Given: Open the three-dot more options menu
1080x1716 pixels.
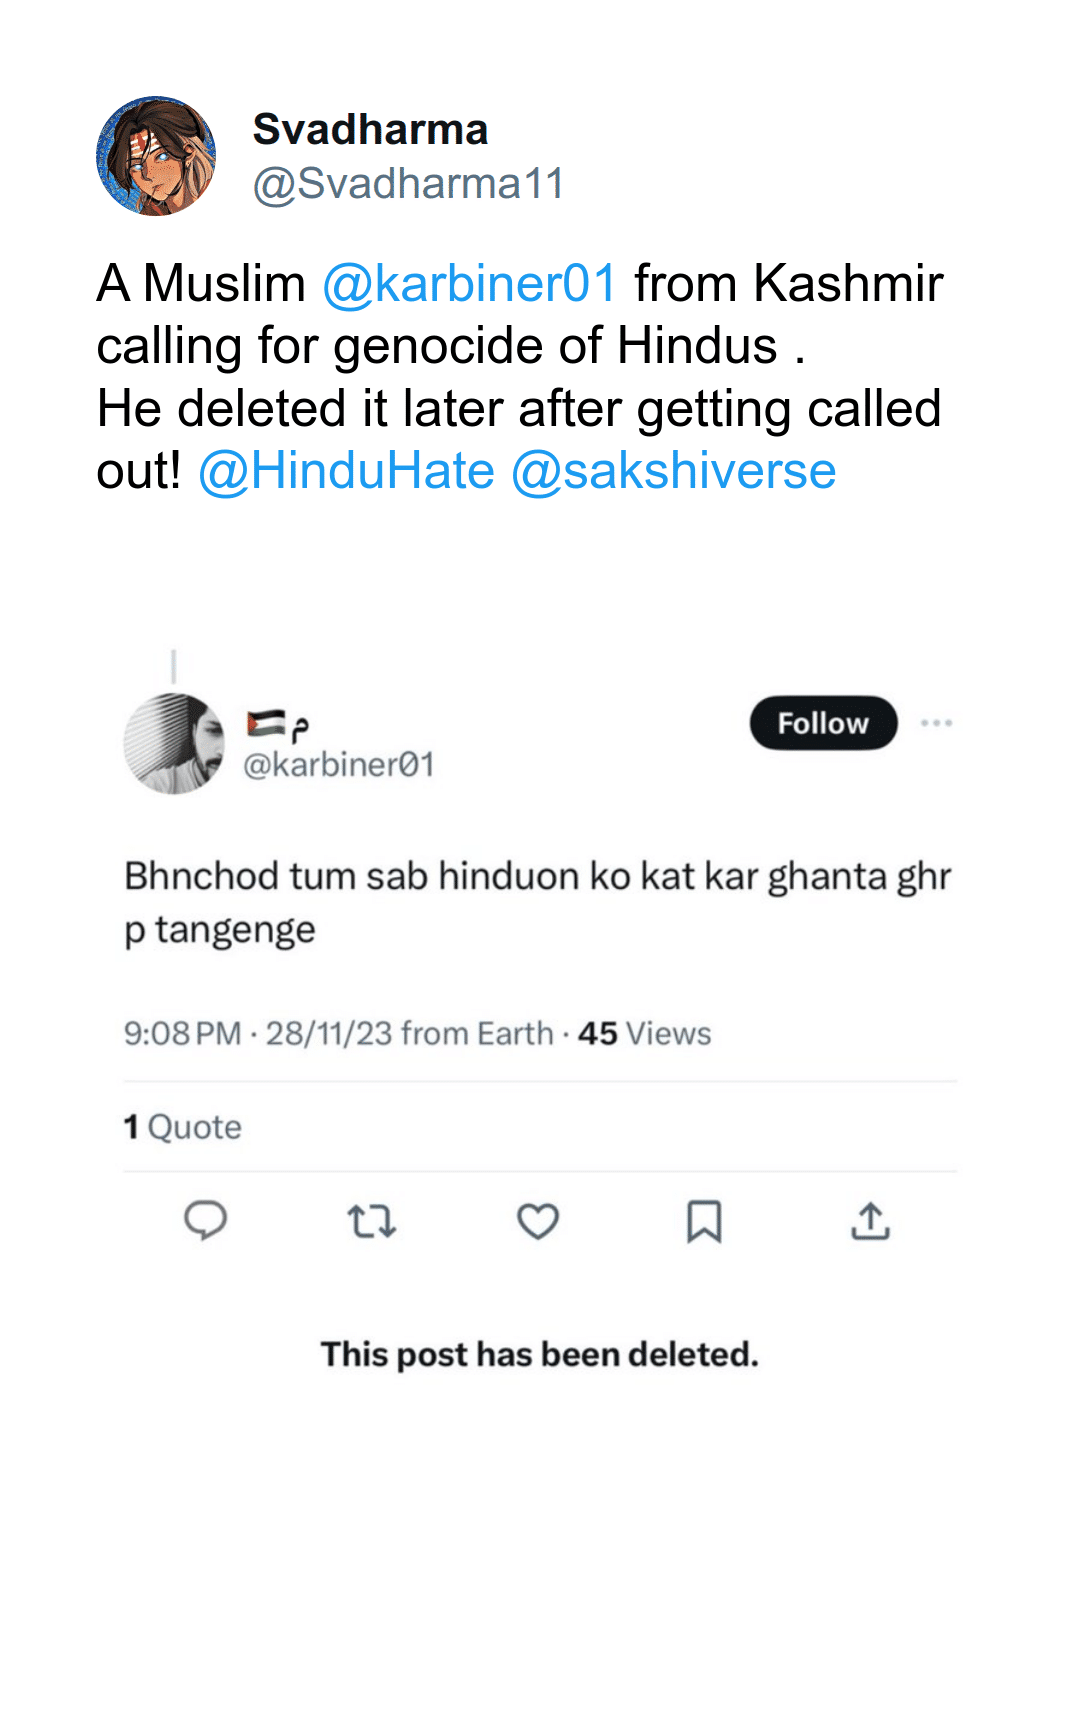Looking at the screenshot, I should pos(936,723).
